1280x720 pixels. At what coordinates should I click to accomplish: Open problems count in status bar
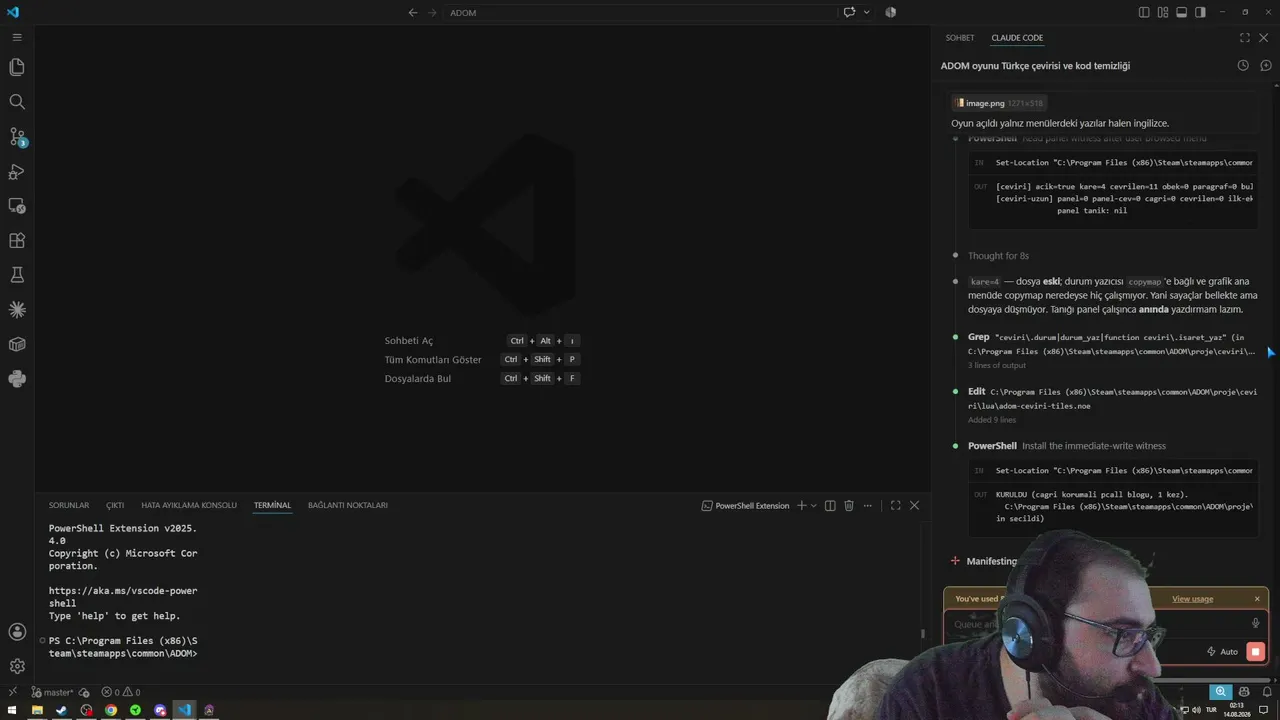point(121,692)
